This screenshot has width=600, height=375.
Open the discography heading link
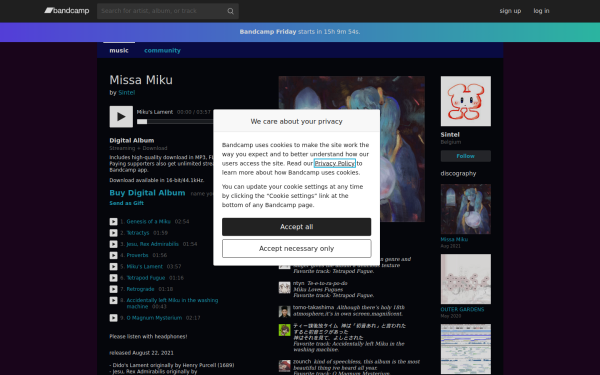click(458, 173)
